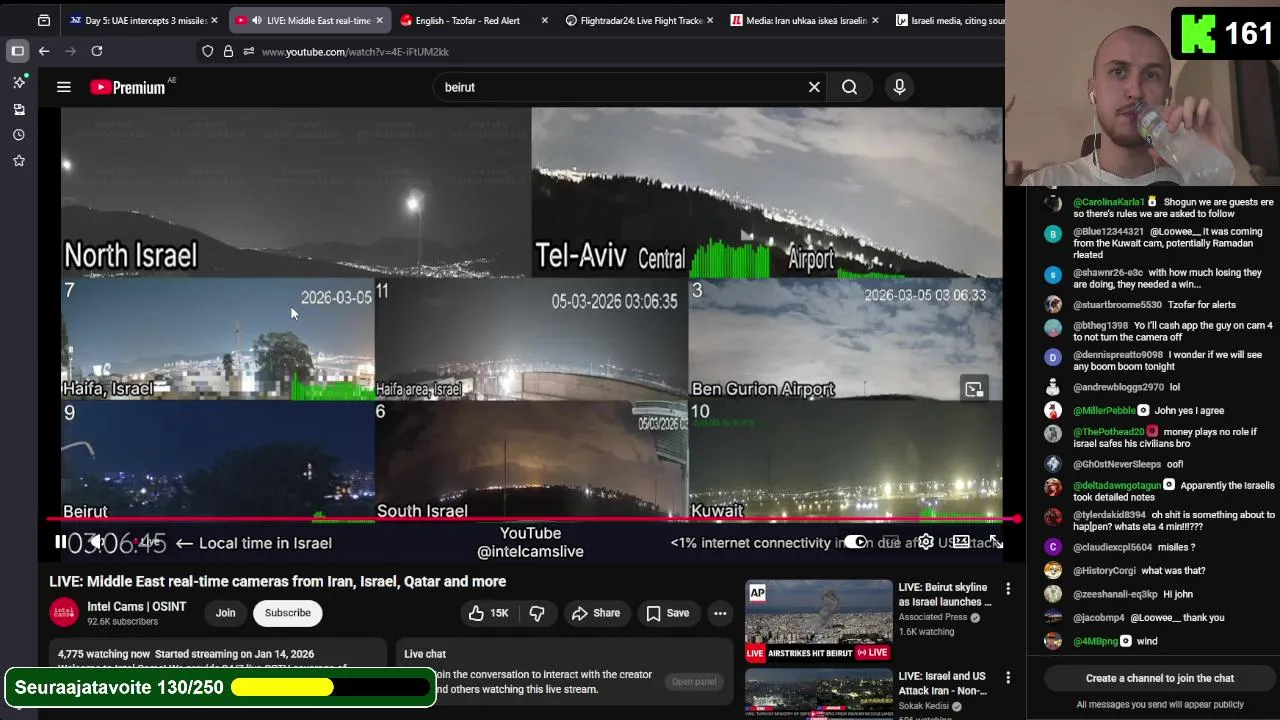Viewport: 1280px width, 720px height.
Task: Dislike the video with thumbs down
Action: (x=537, y=613)
